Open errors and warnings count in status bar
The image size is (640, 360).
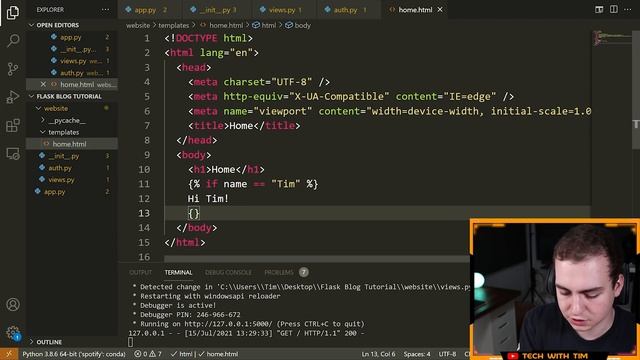coord(148,354)
